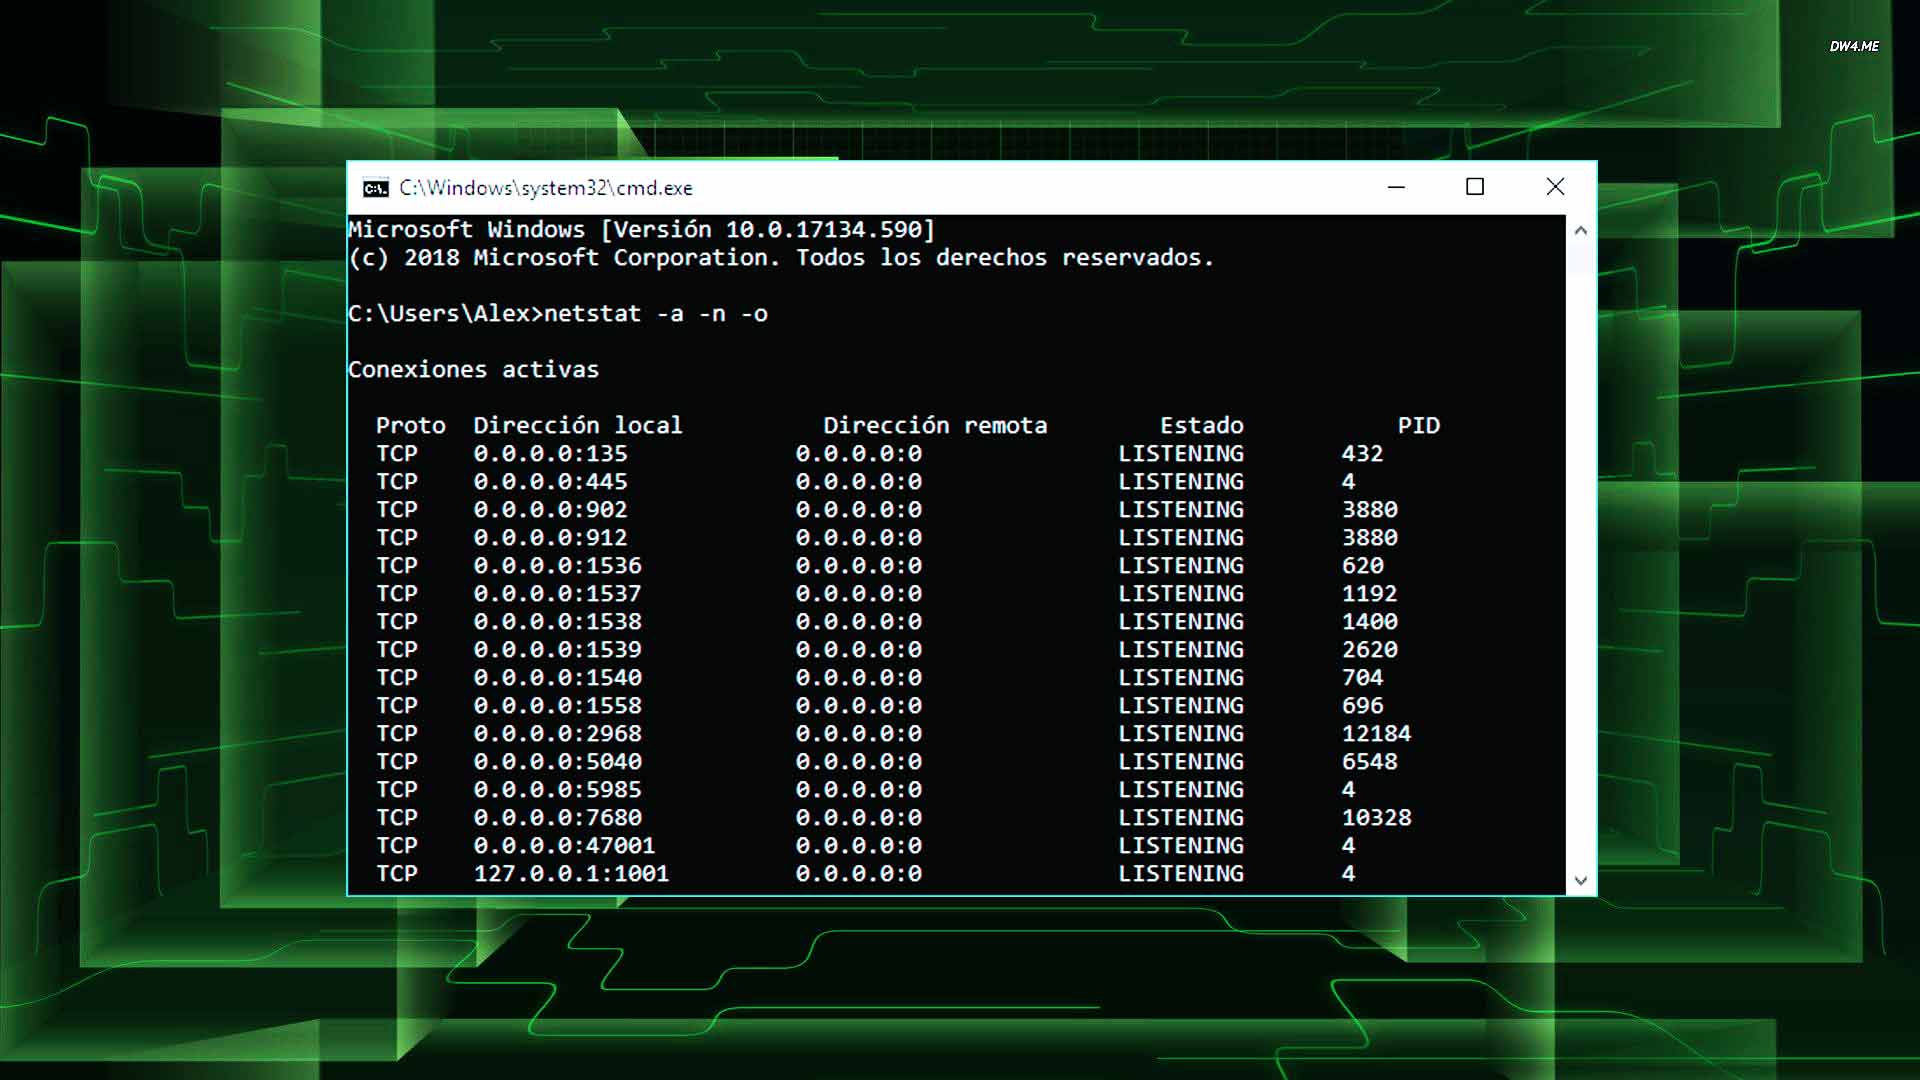This screenshot has height=1080, width=1920.
Task: Click the scrollbar down arrow
Action: (x=1580, y=879)
